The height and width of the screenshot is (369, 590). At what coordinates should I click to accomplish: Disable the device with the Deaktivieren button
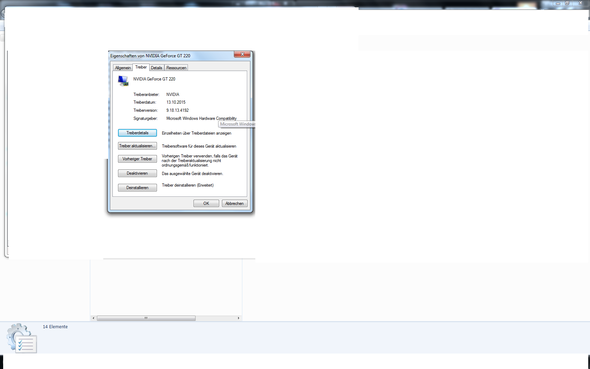pos(137,173)
